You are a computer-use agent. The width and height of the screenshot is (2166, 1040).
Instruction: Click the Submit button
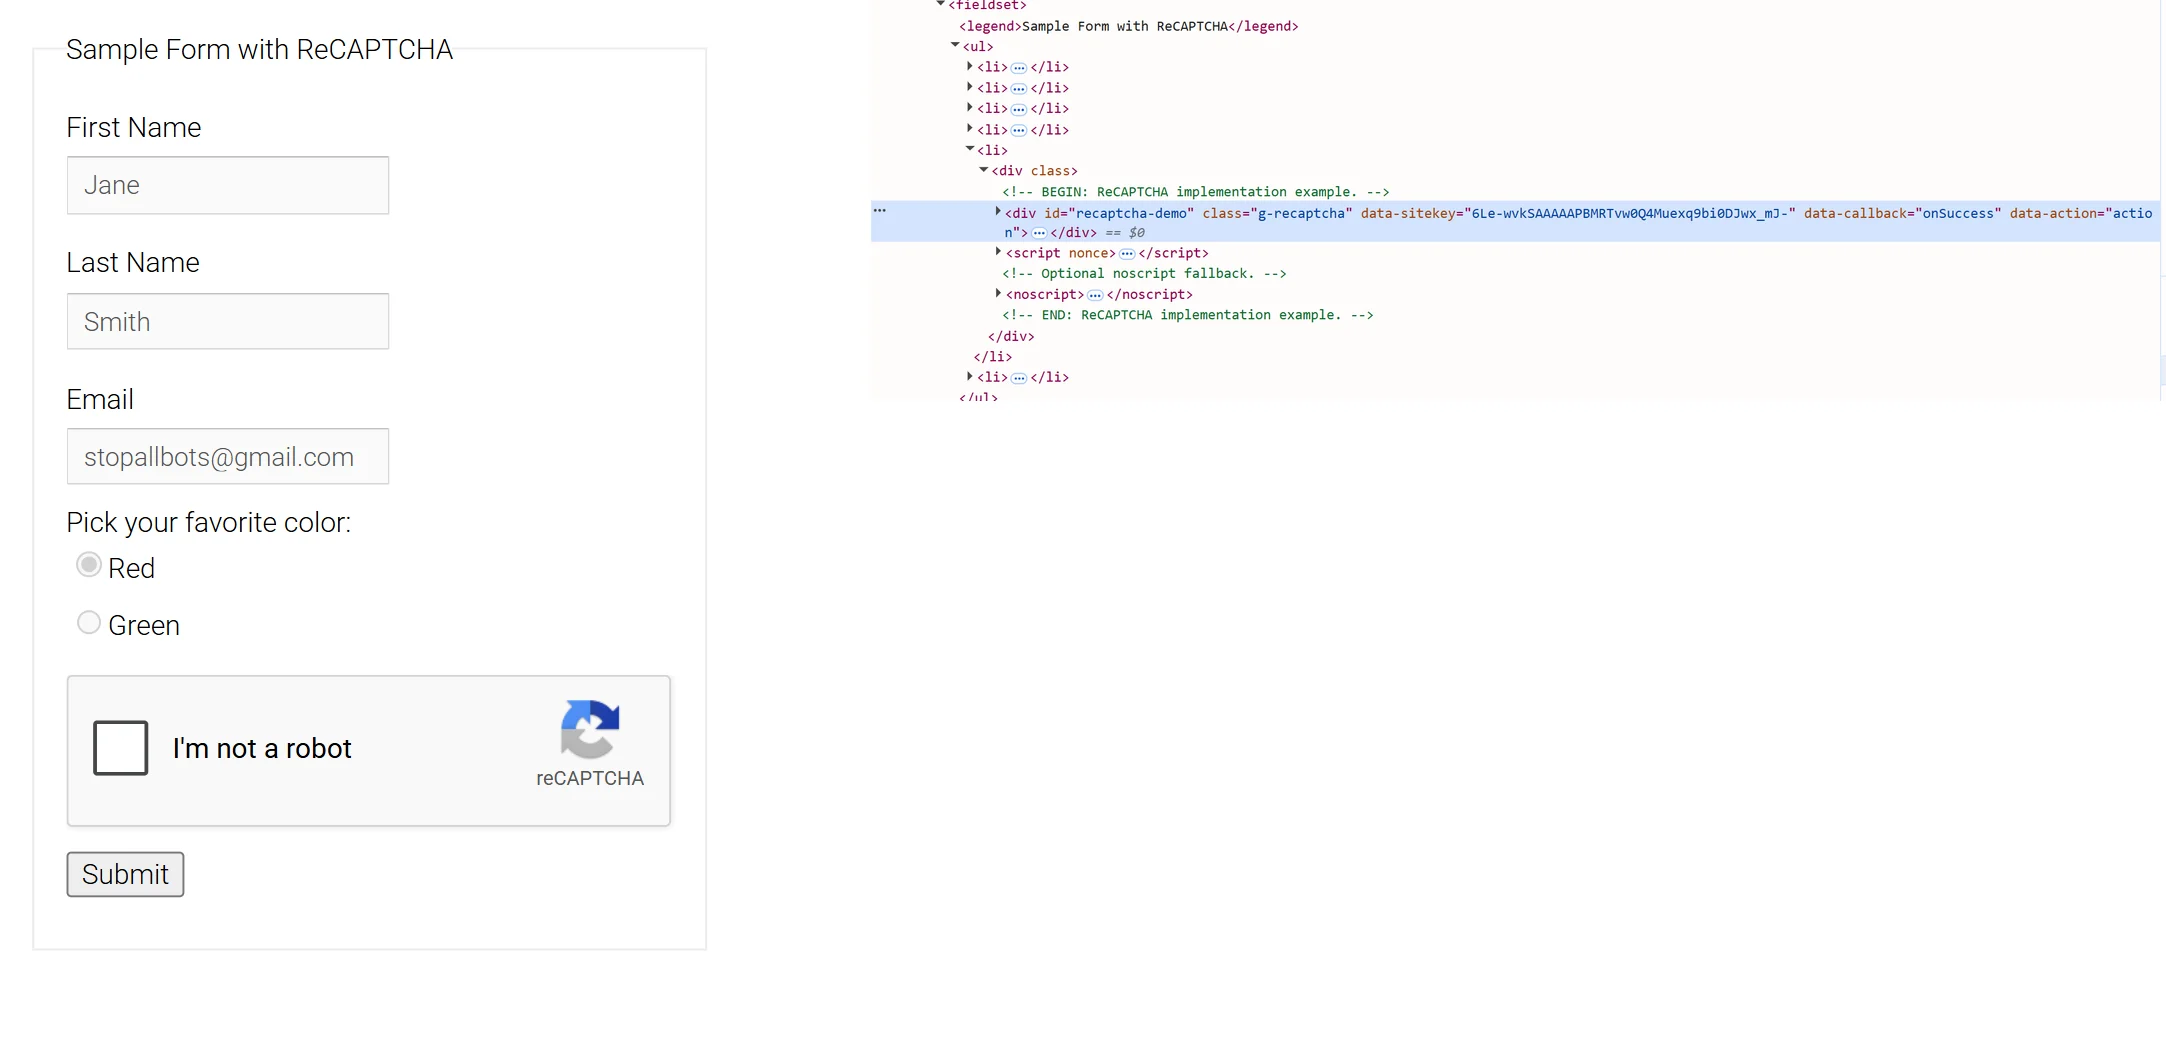point(125,874)
